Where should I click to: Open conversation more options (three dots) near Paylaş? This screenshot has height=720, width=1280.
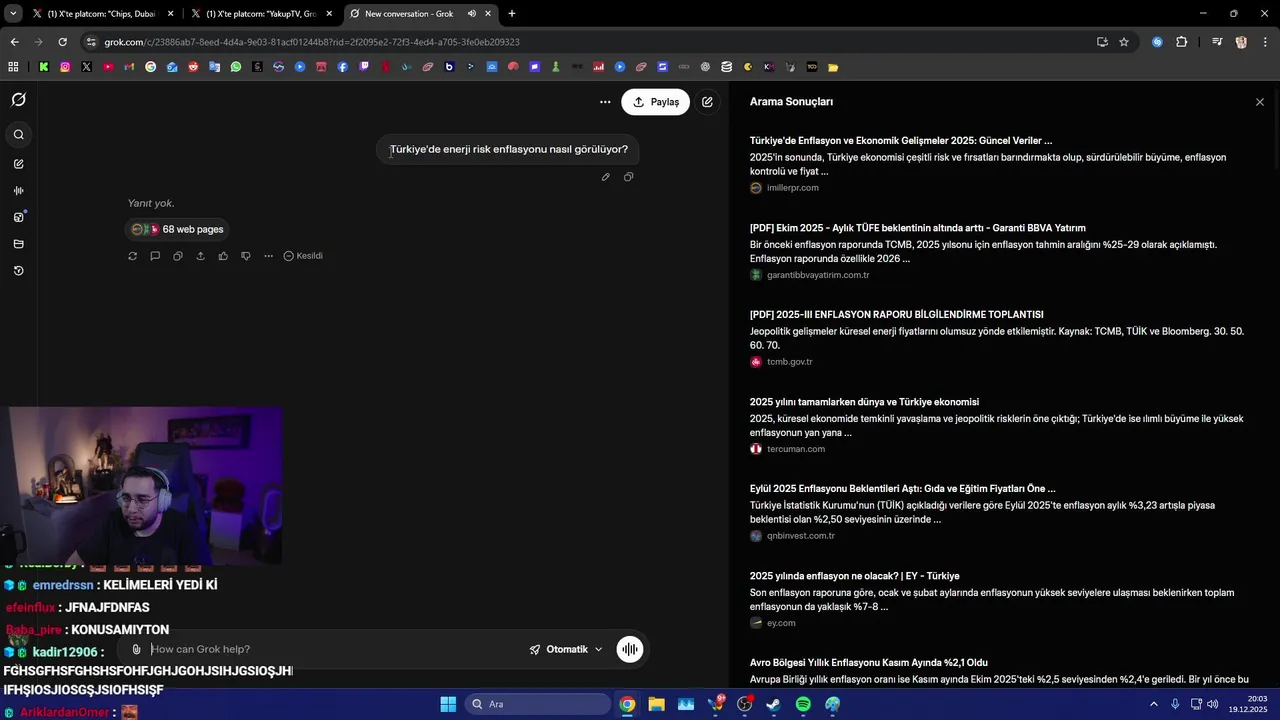coord(605,102)
